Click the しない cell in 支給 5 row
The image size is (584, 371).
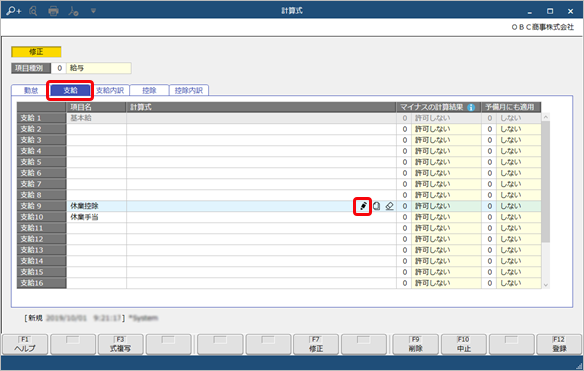519,162
